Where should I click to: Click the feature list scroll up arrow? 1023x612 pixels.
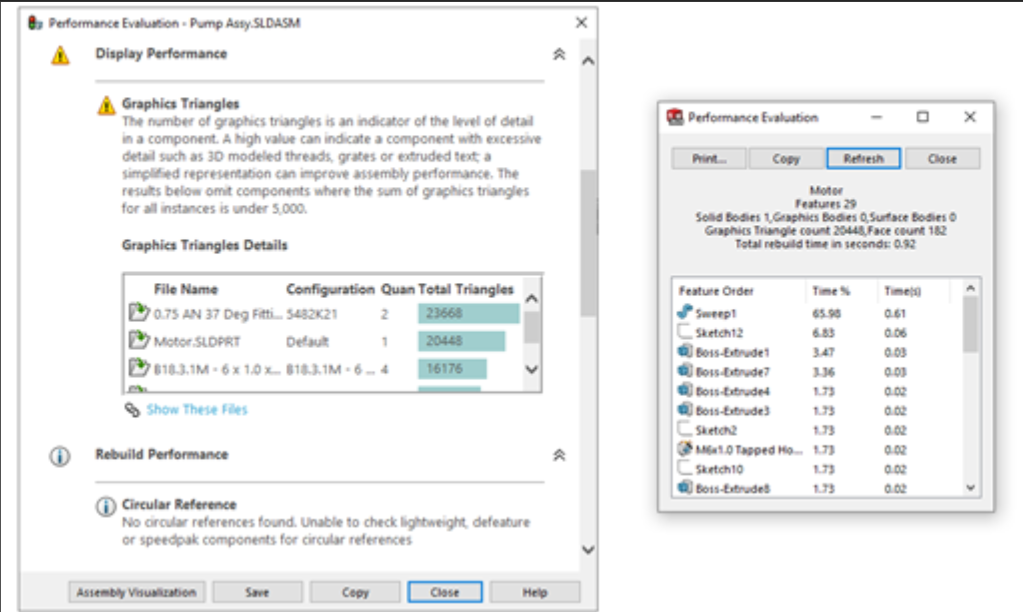970,288
